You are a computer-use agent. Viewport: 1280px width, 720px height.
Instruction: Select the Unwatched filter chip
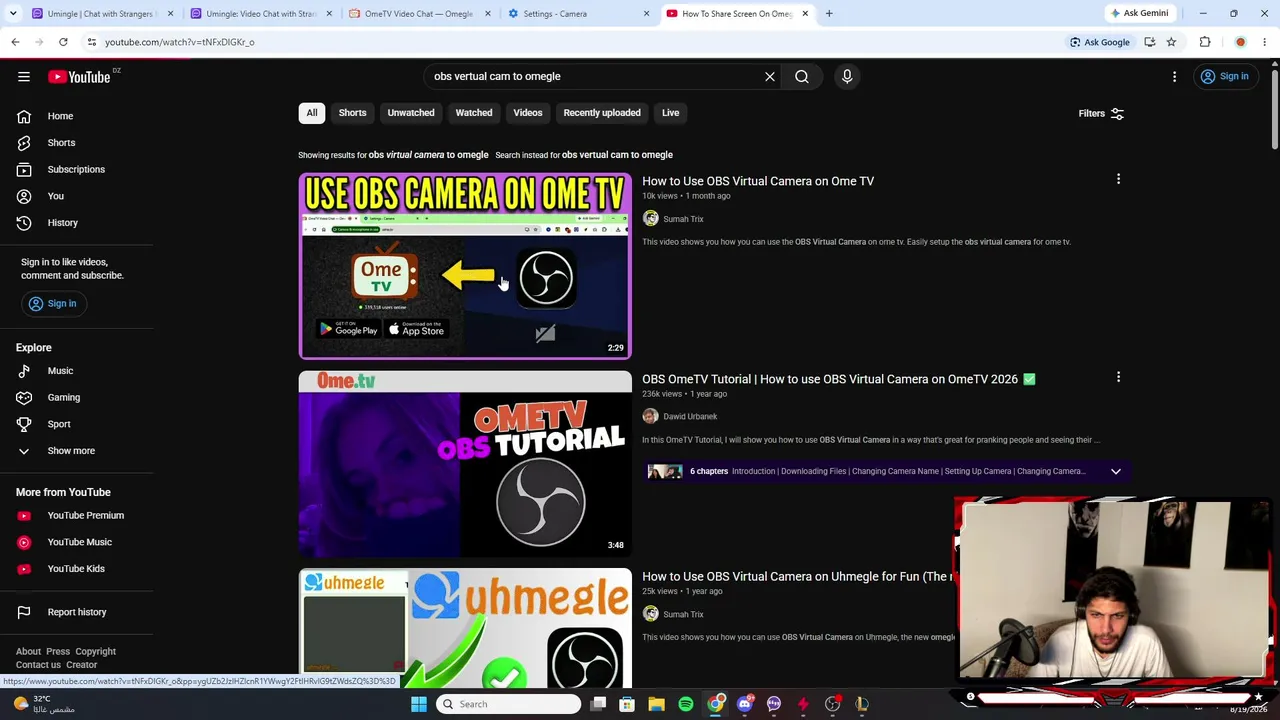click(x=411, y=113)
